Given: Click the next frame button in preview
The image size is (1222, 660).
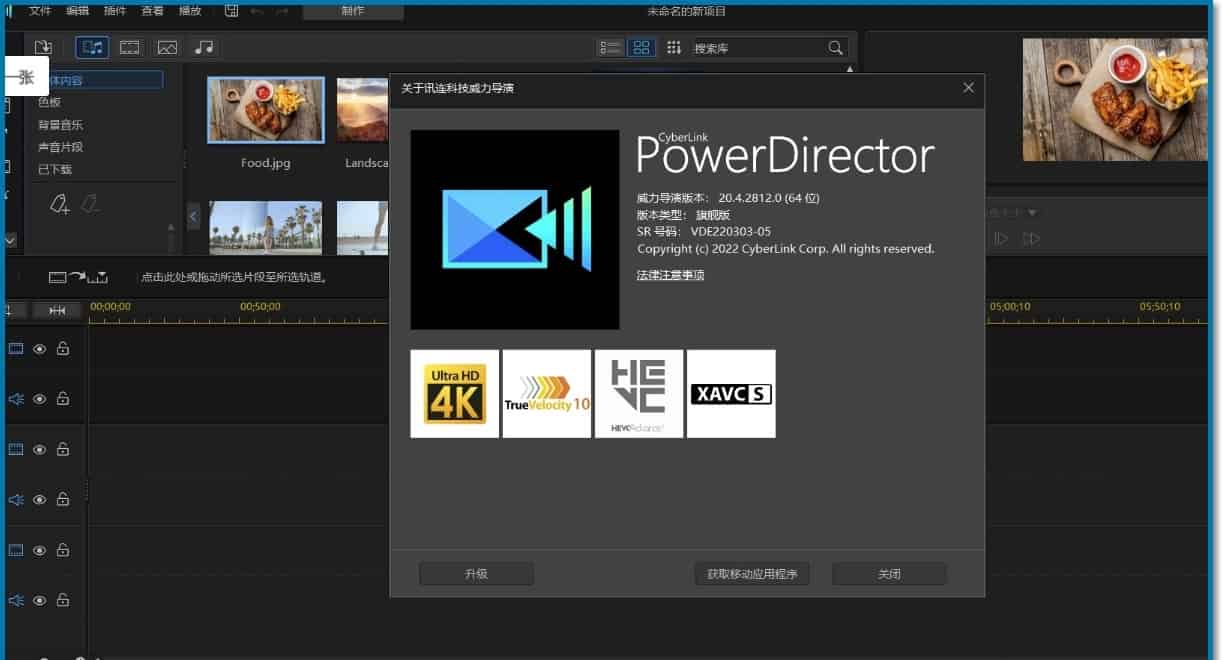Looking at the screenshot, I should click(x=1001, y=238).
